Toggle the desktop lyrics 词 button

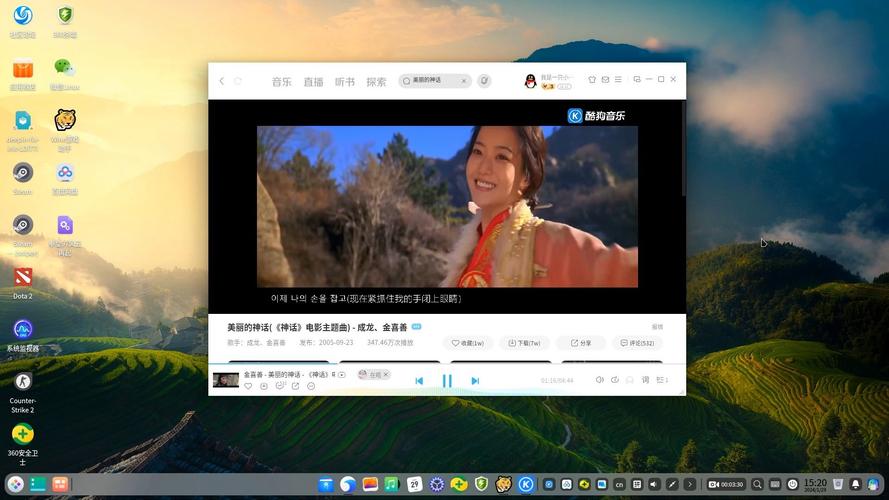(x=645, y=380)
